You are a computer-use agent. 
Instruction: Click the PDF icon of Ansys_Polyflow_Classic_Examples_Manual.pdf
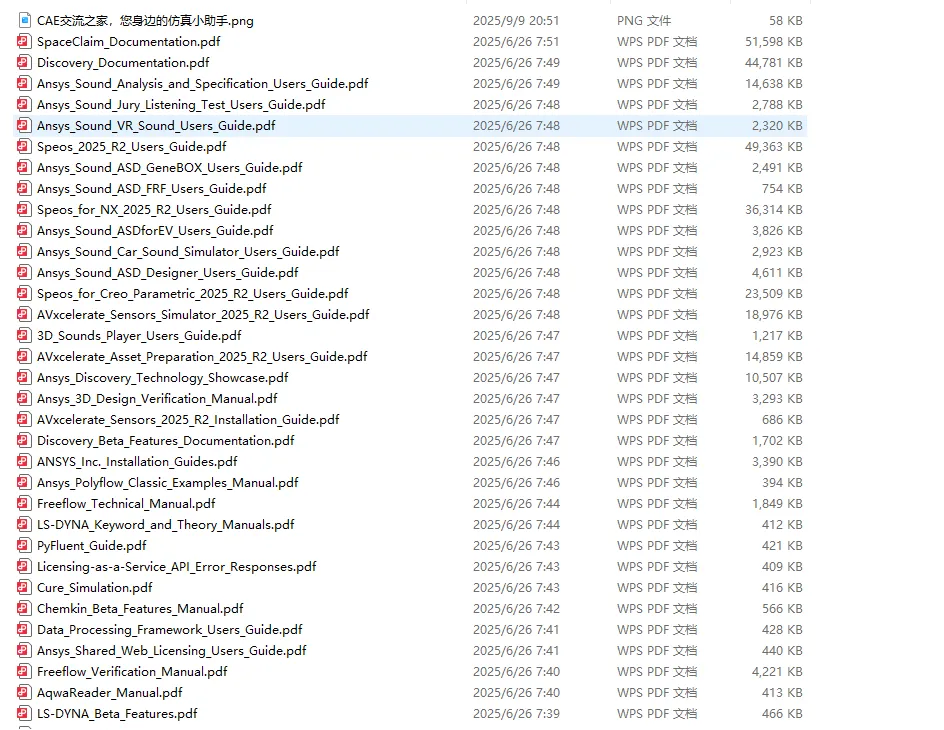[24, 483]
